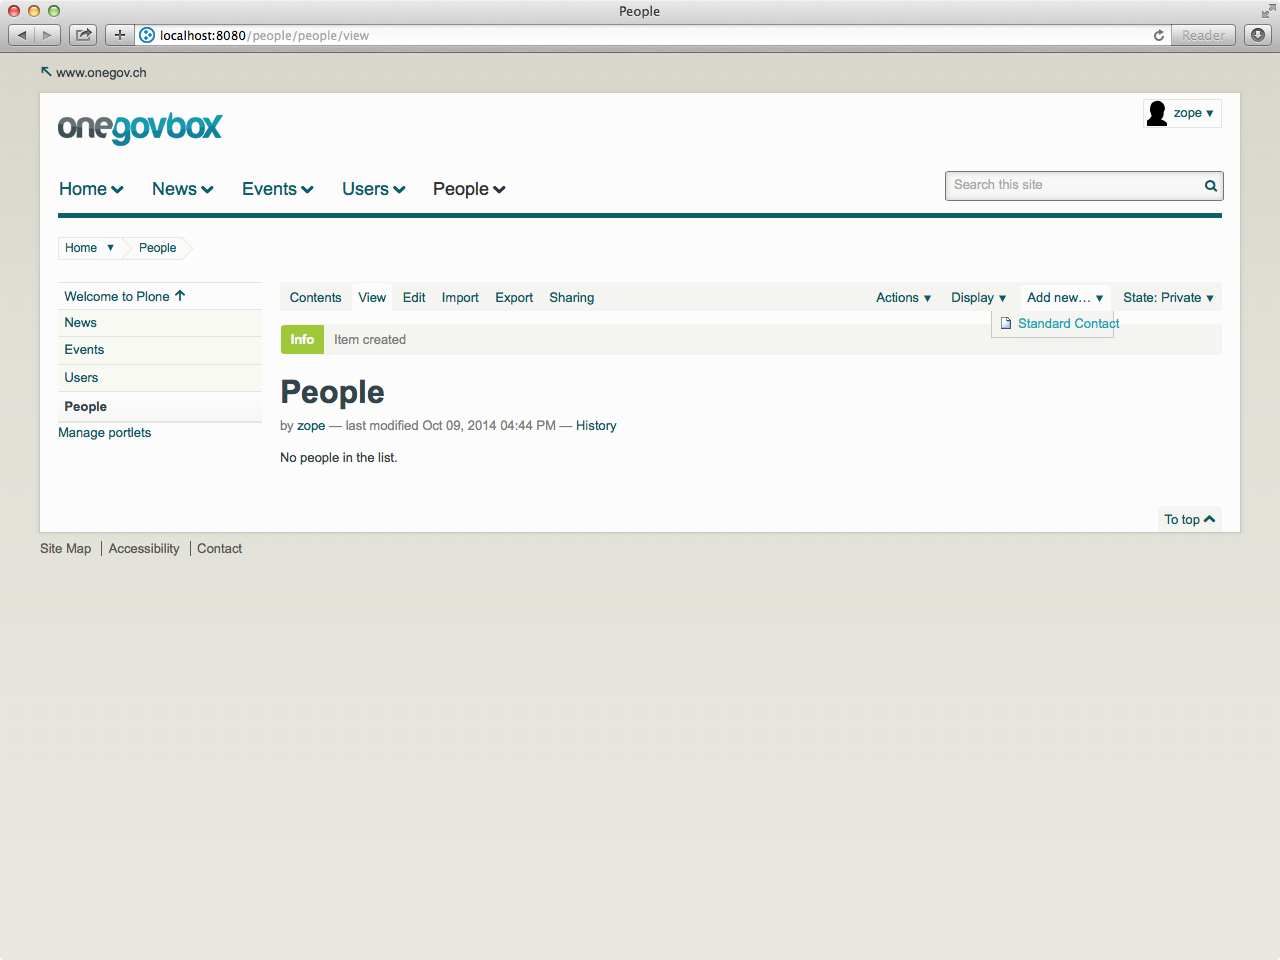Open the Display dropdown

click(x=979, y=298)
